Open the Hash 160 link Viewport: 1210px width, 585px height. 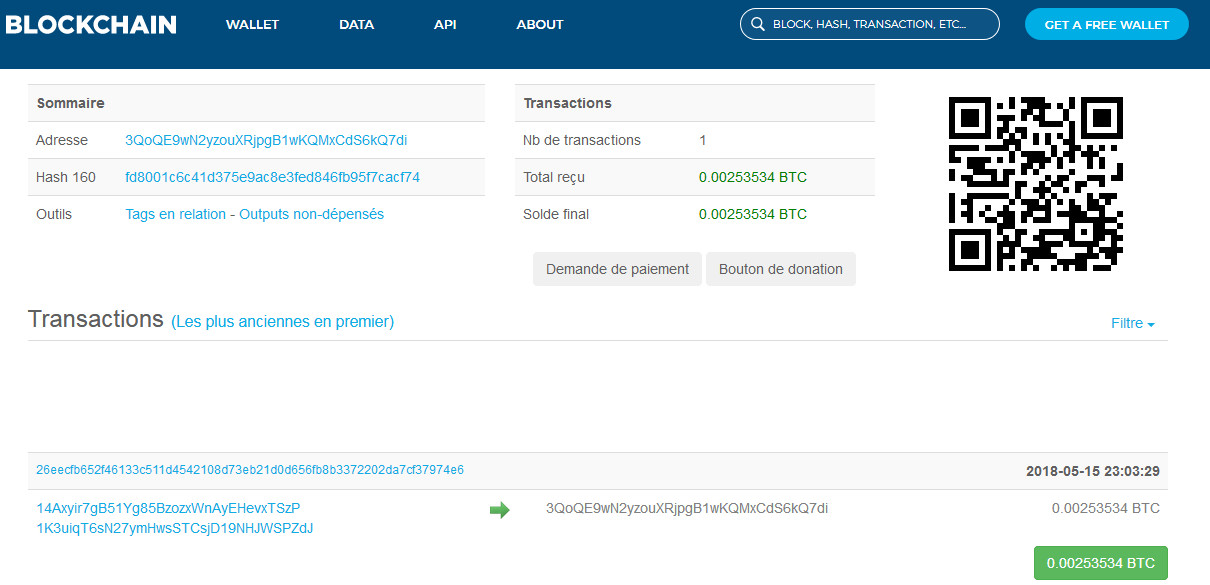tap(272, 177)
